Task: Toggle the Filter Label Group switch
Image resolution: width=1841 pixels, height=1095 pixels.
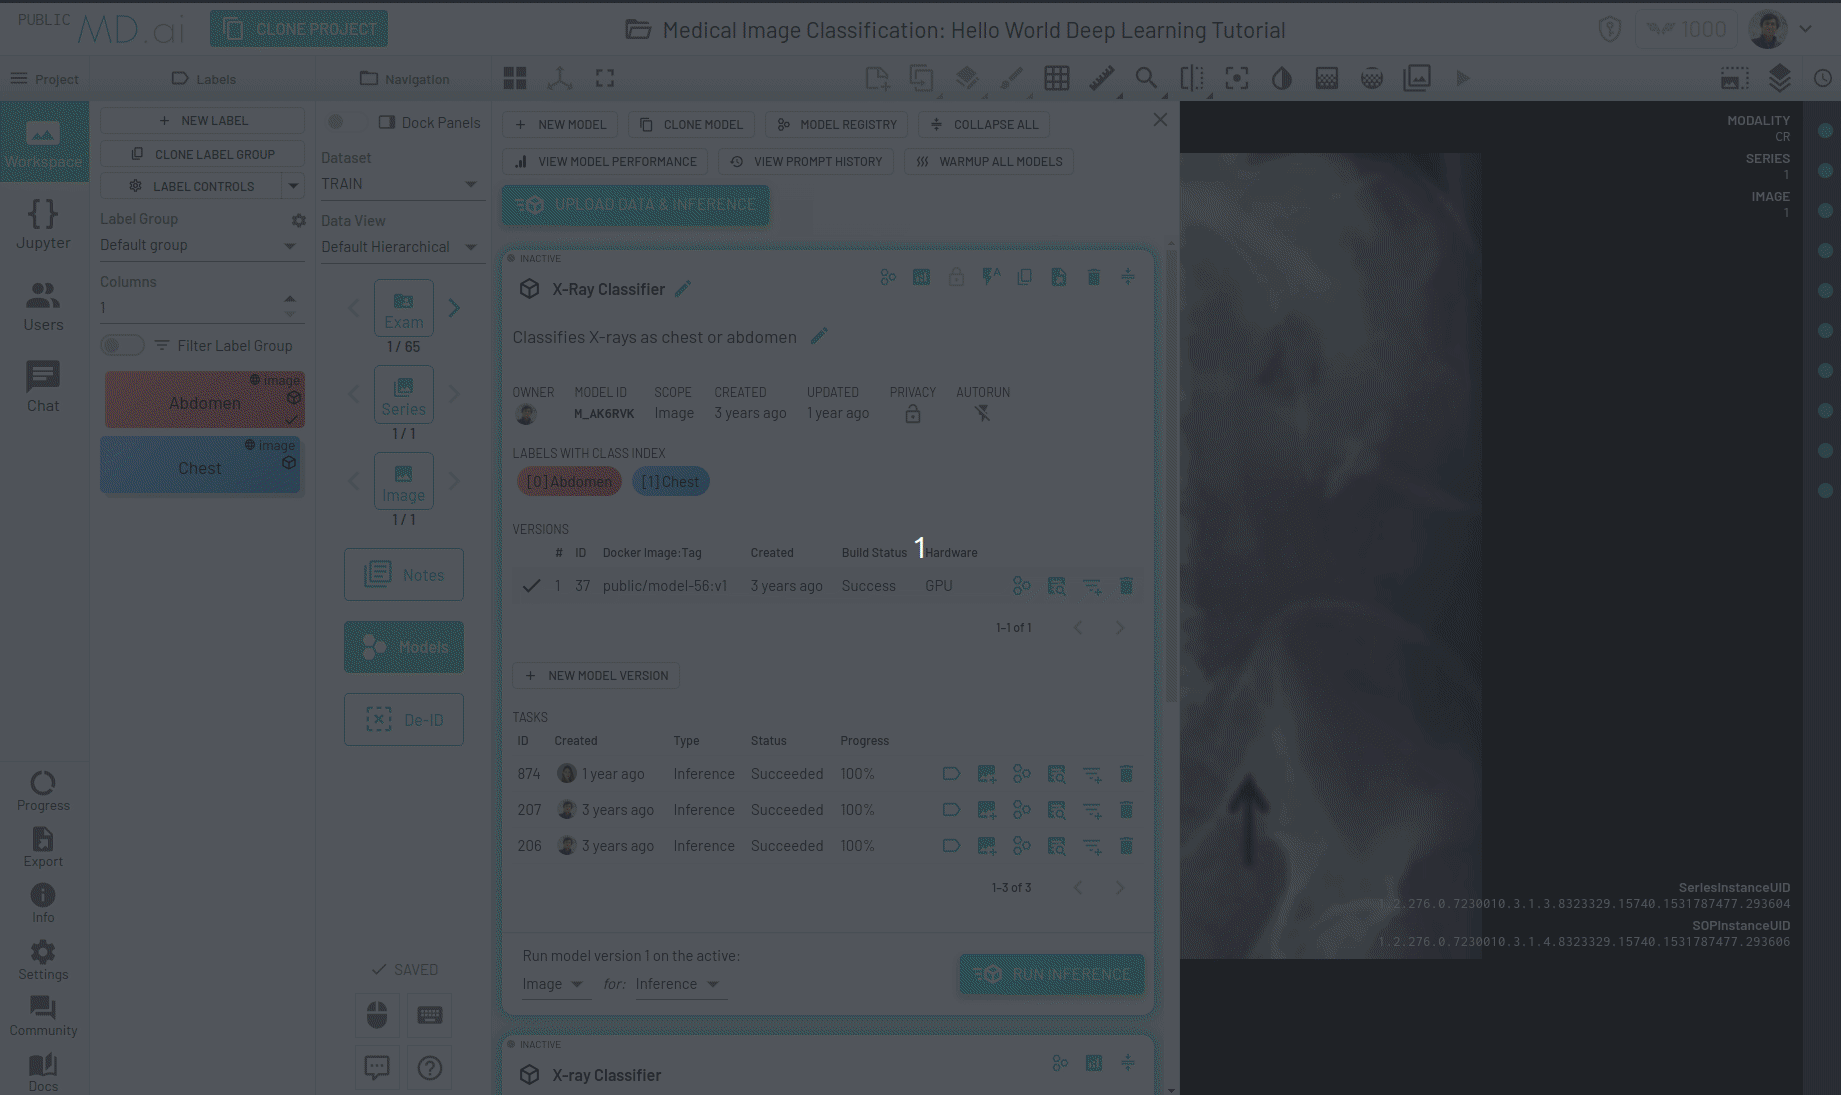Action: [x=122, y=345]
